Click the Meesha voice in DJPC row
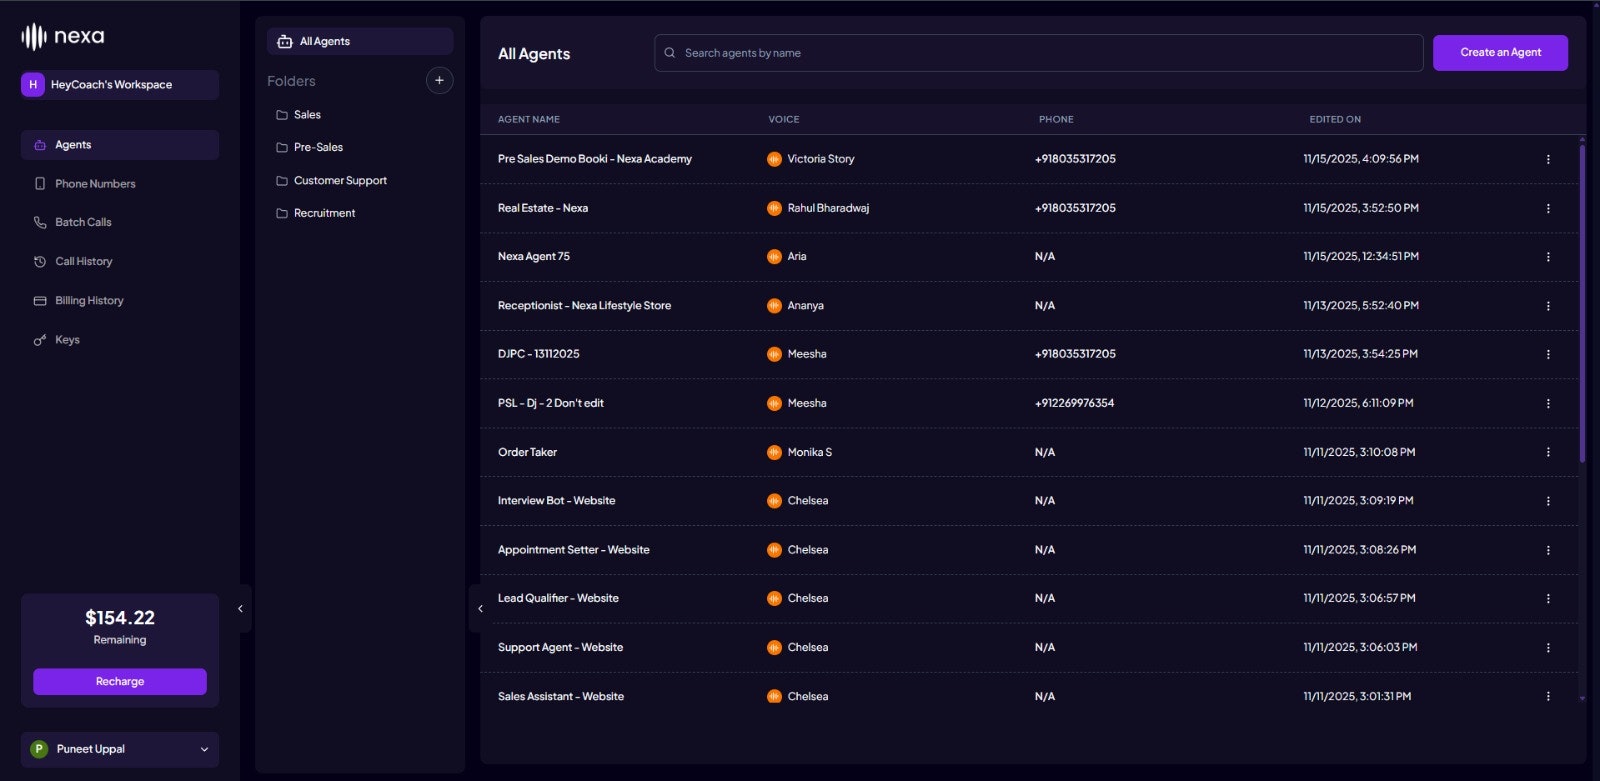The height and width of the screenshot is (781, 1600). [807, 354]
